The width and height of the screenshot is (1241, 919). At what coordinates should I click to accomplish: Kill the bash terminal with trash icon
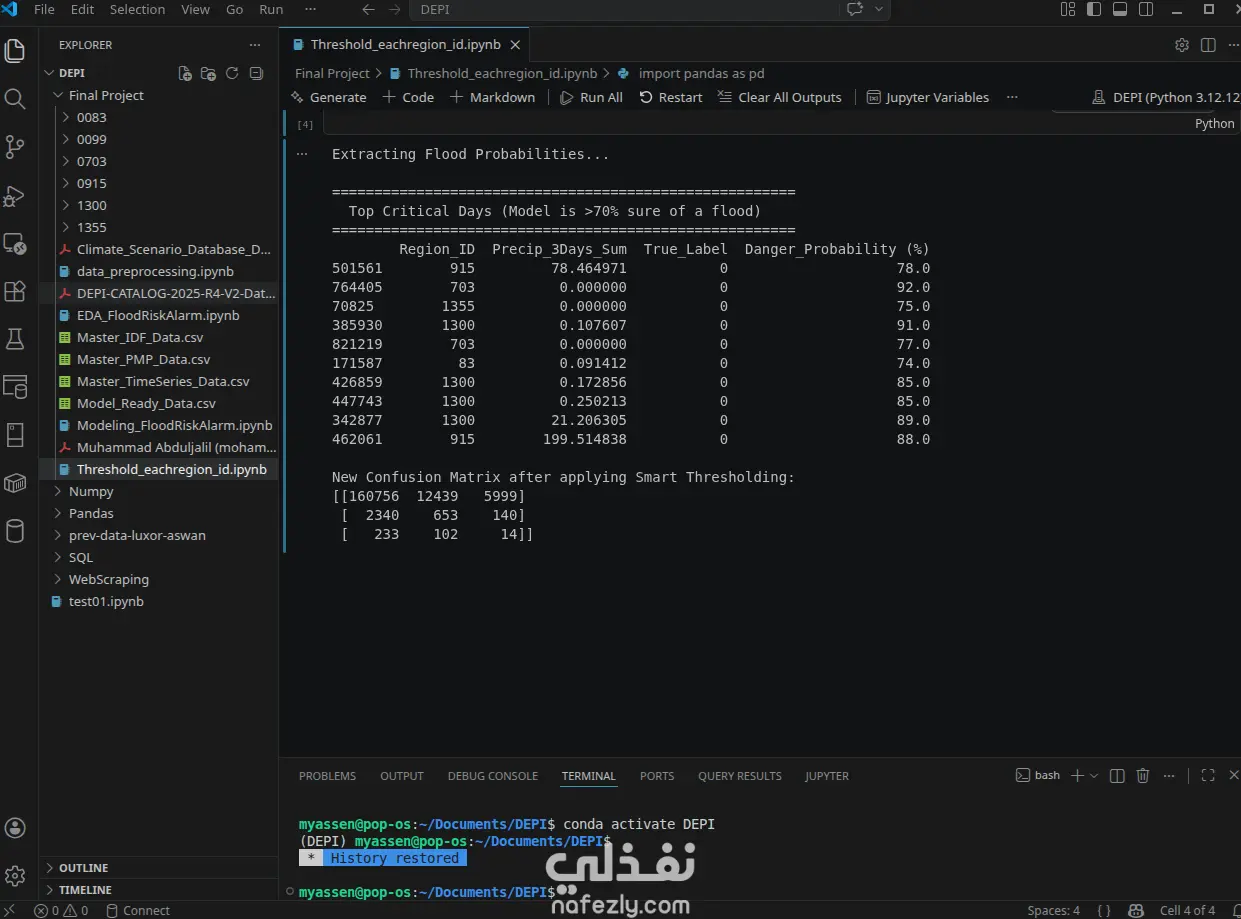[1143, 775]
